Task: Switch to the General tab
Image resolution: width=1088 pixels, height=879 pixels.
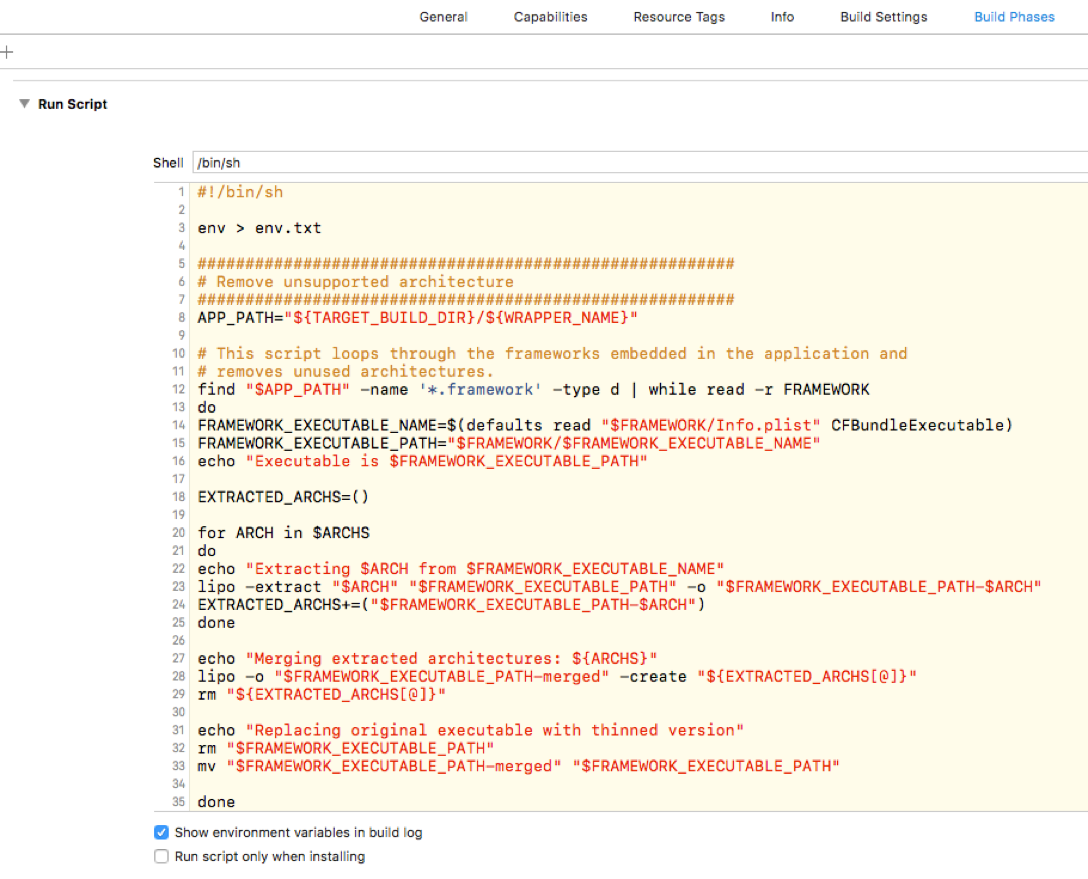Action: pos(443,17)
